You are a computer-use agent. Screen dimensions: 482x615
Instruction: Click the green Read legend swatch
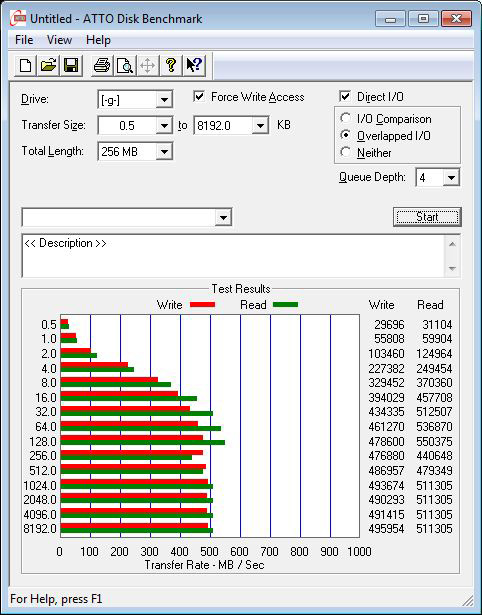click(286, 304)
